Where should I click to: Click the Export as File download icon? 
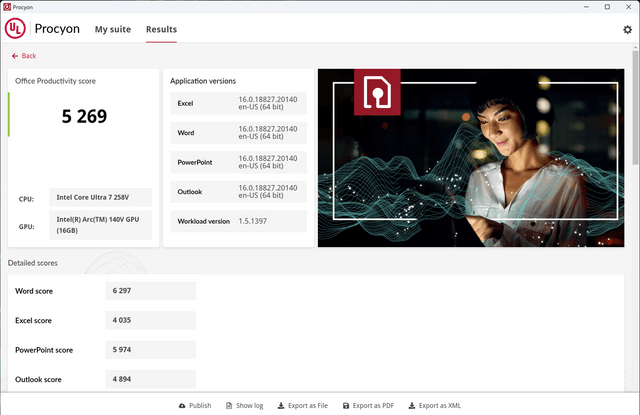tap(281, 406)
